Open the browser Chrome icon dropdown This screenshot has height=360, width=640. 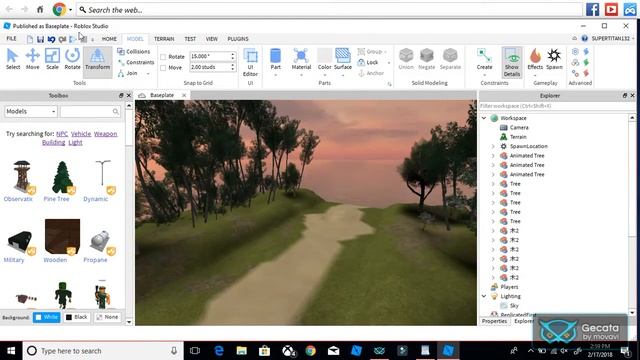[71, 9]
